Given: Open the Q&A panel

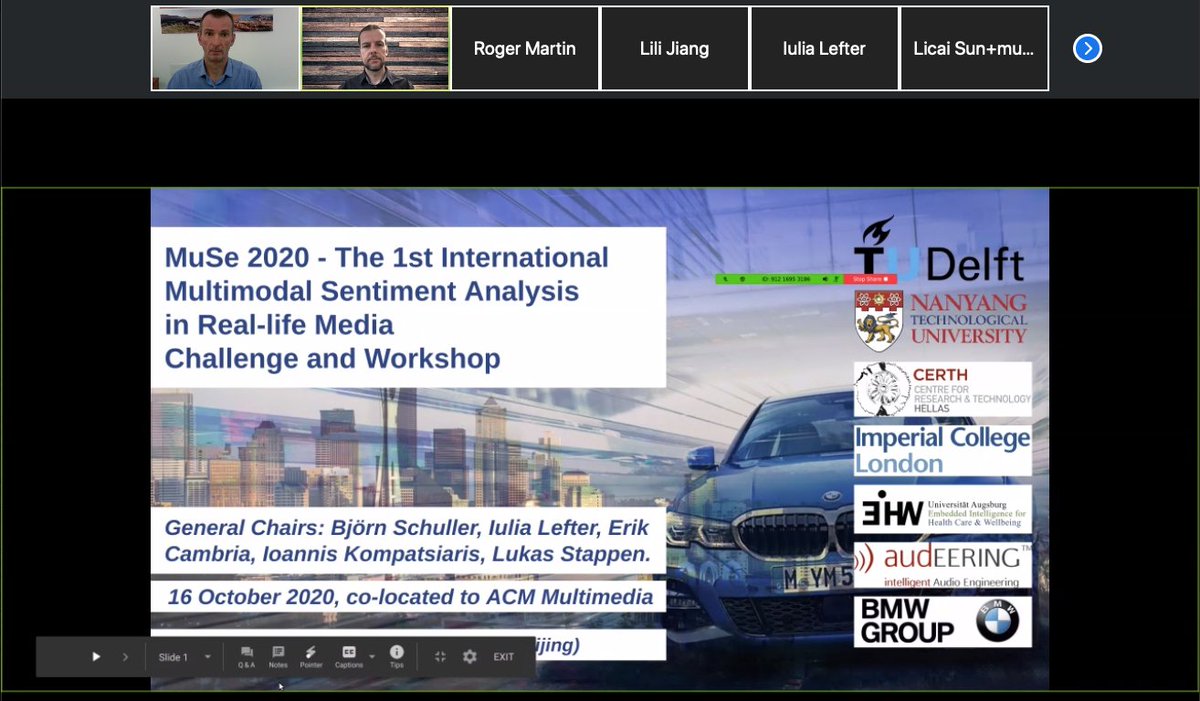Looking at the screenshot, I should (x=246, y=657).
